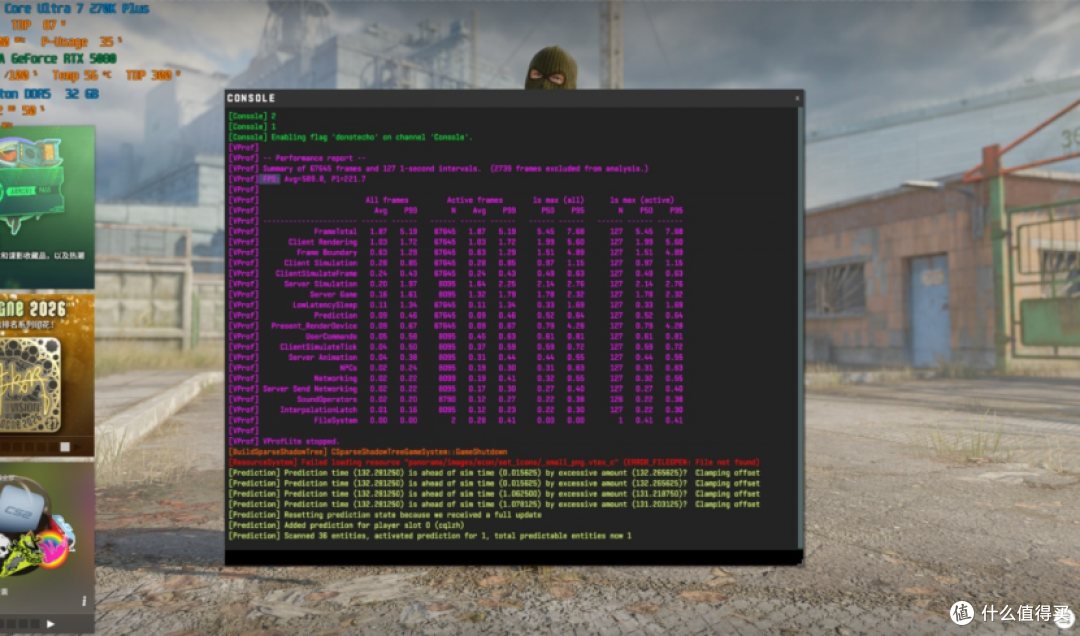Screen dimensions: 1080x636
Task: Open the info icon on capsule card
Action: 84,602
